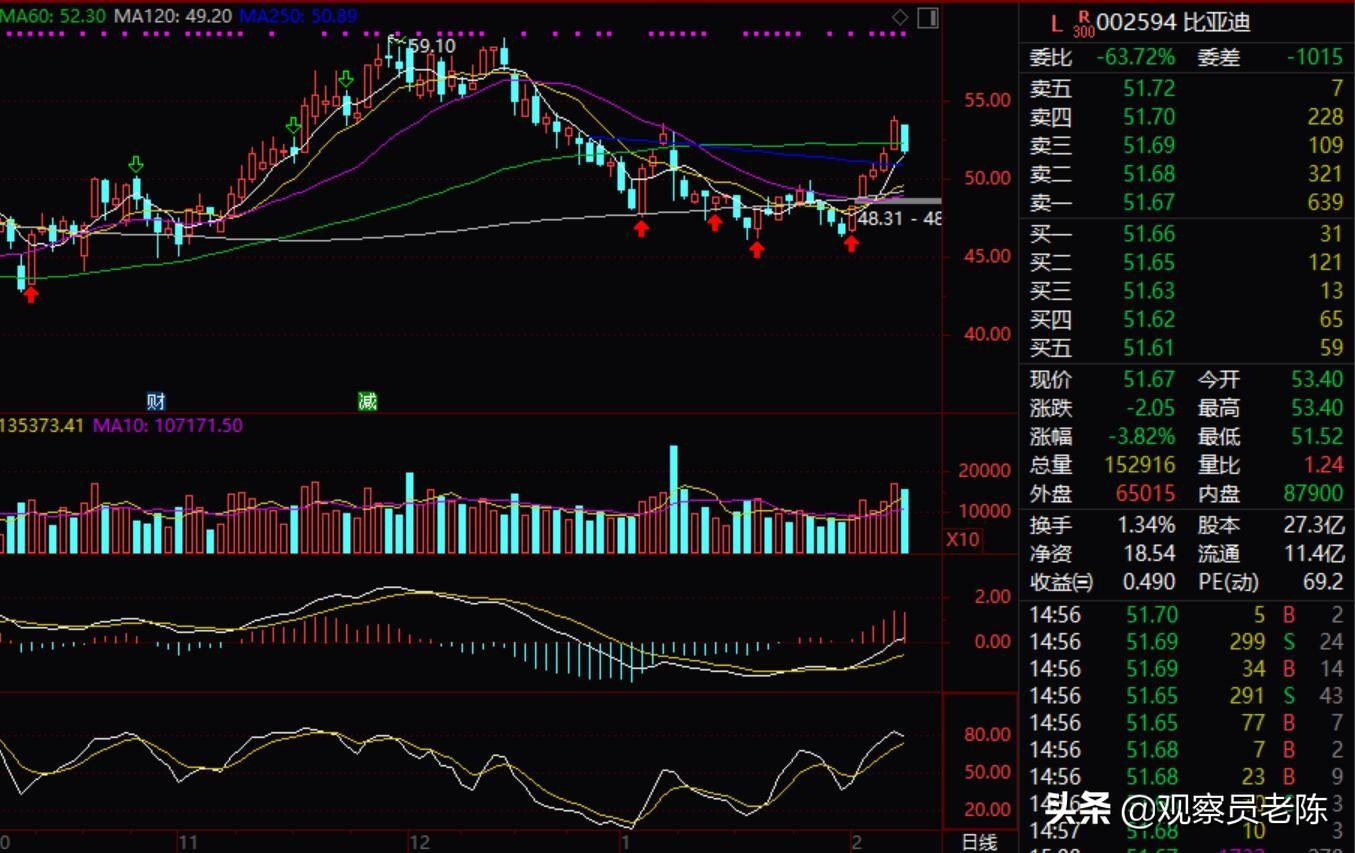Click the diamond icon above the chart
The width and height of the screenshot is (1355, 853).
(x=900, y=17)
